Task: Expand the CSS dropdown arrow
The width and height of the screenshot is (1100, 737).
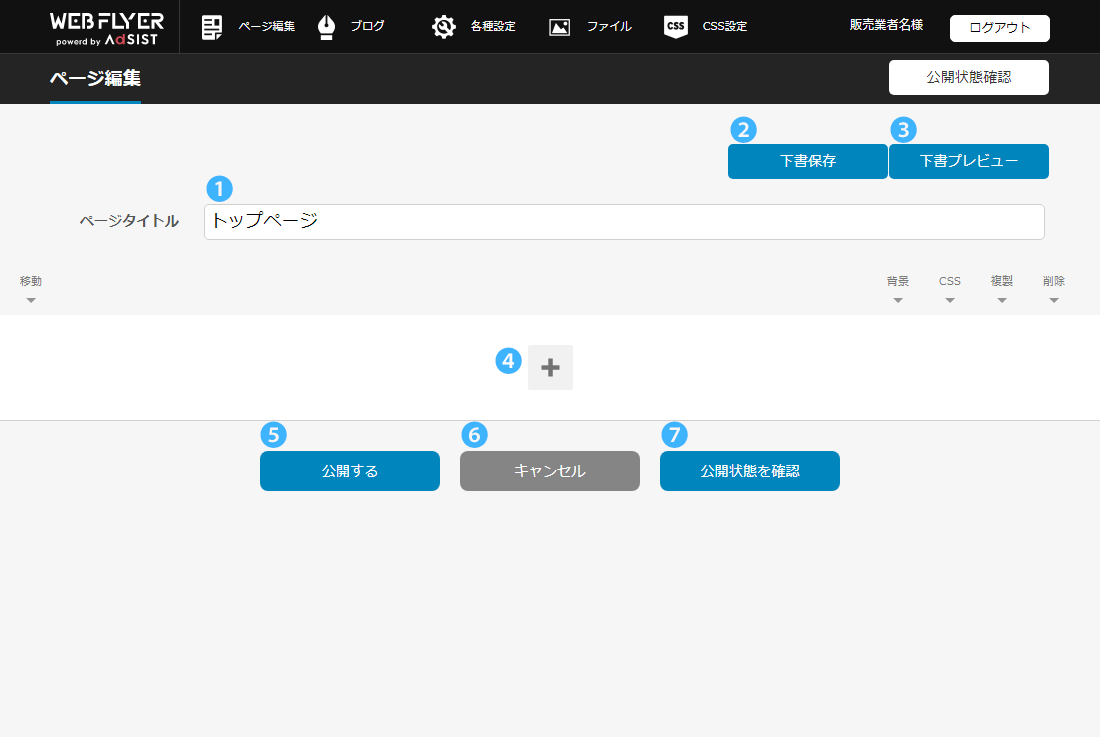Action: coord(950,300)
